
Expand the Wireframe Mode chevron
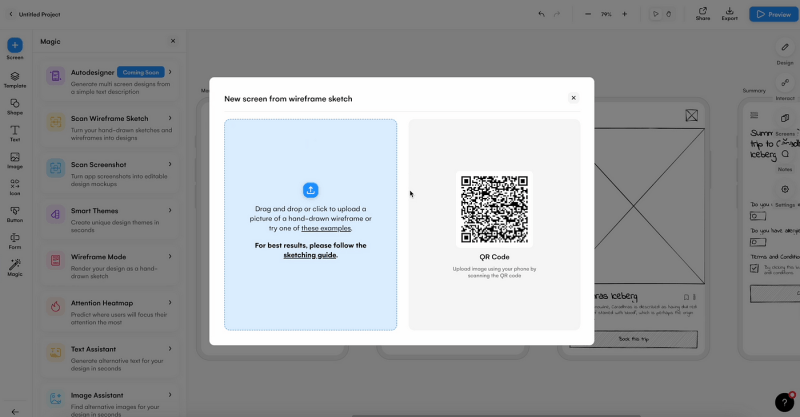[170, 256]
